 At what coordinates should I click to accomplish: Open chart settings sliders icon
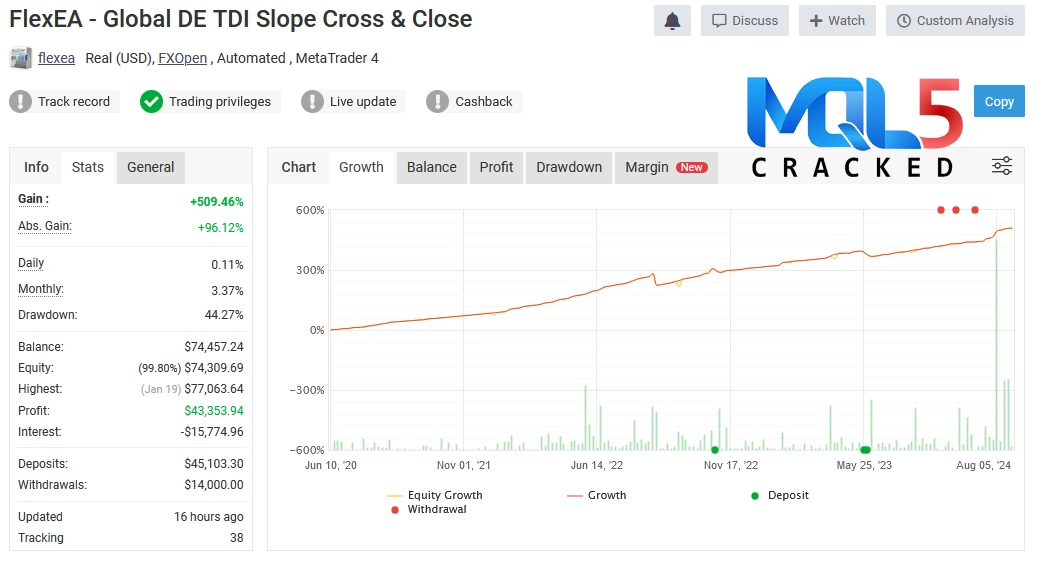point(1002,165)
